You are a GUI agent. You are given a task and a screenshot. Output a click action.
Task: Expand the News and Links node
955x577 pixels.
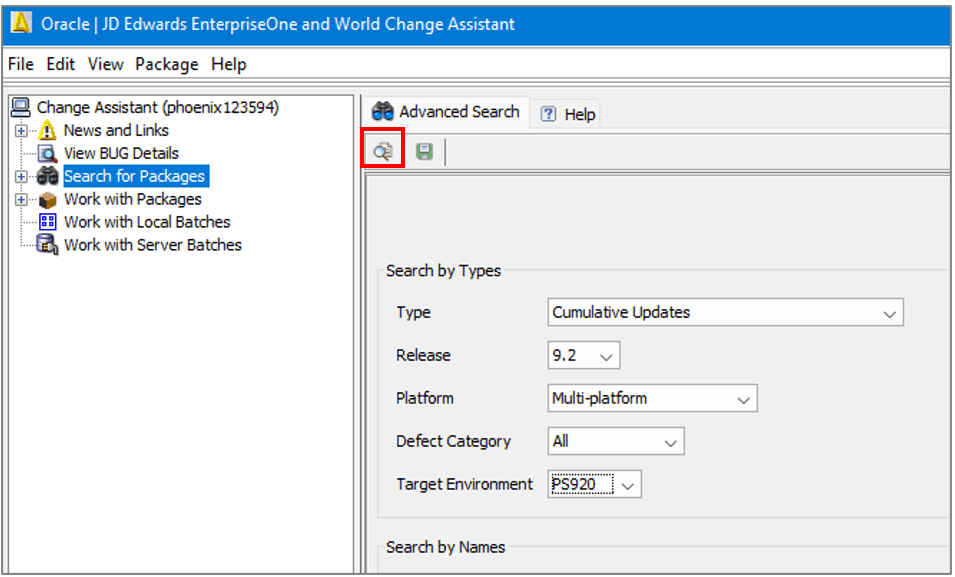[x=21, y=130]
